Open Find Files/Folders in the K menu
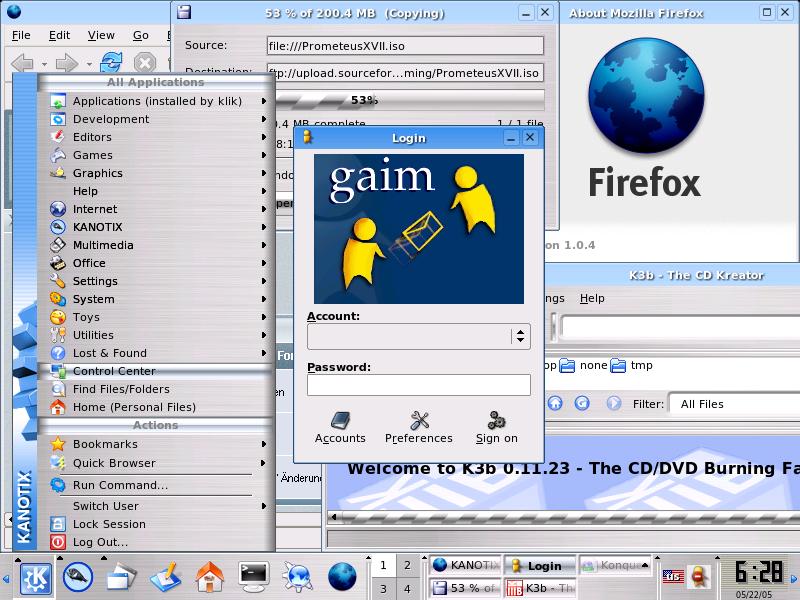The height and width of the screenshot is (600, 800). (156, 389)
